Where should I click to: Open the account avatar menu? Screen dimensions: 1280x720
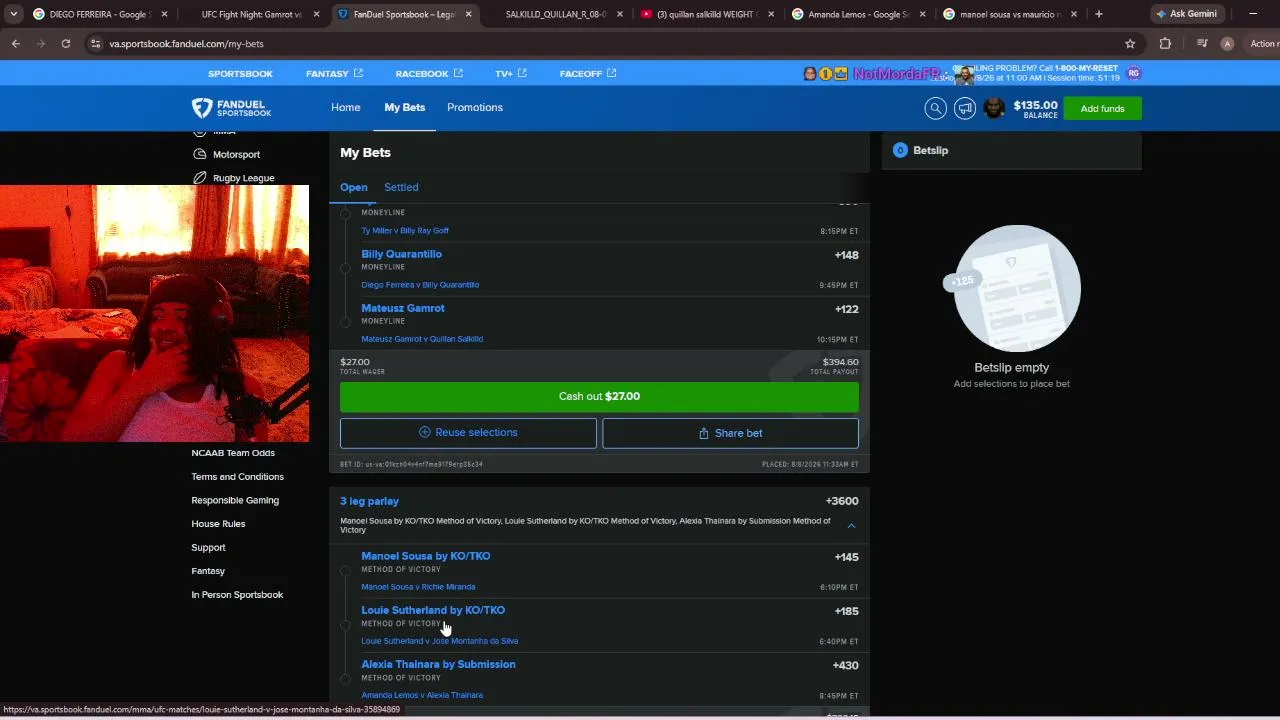click(x=994, y=108)
